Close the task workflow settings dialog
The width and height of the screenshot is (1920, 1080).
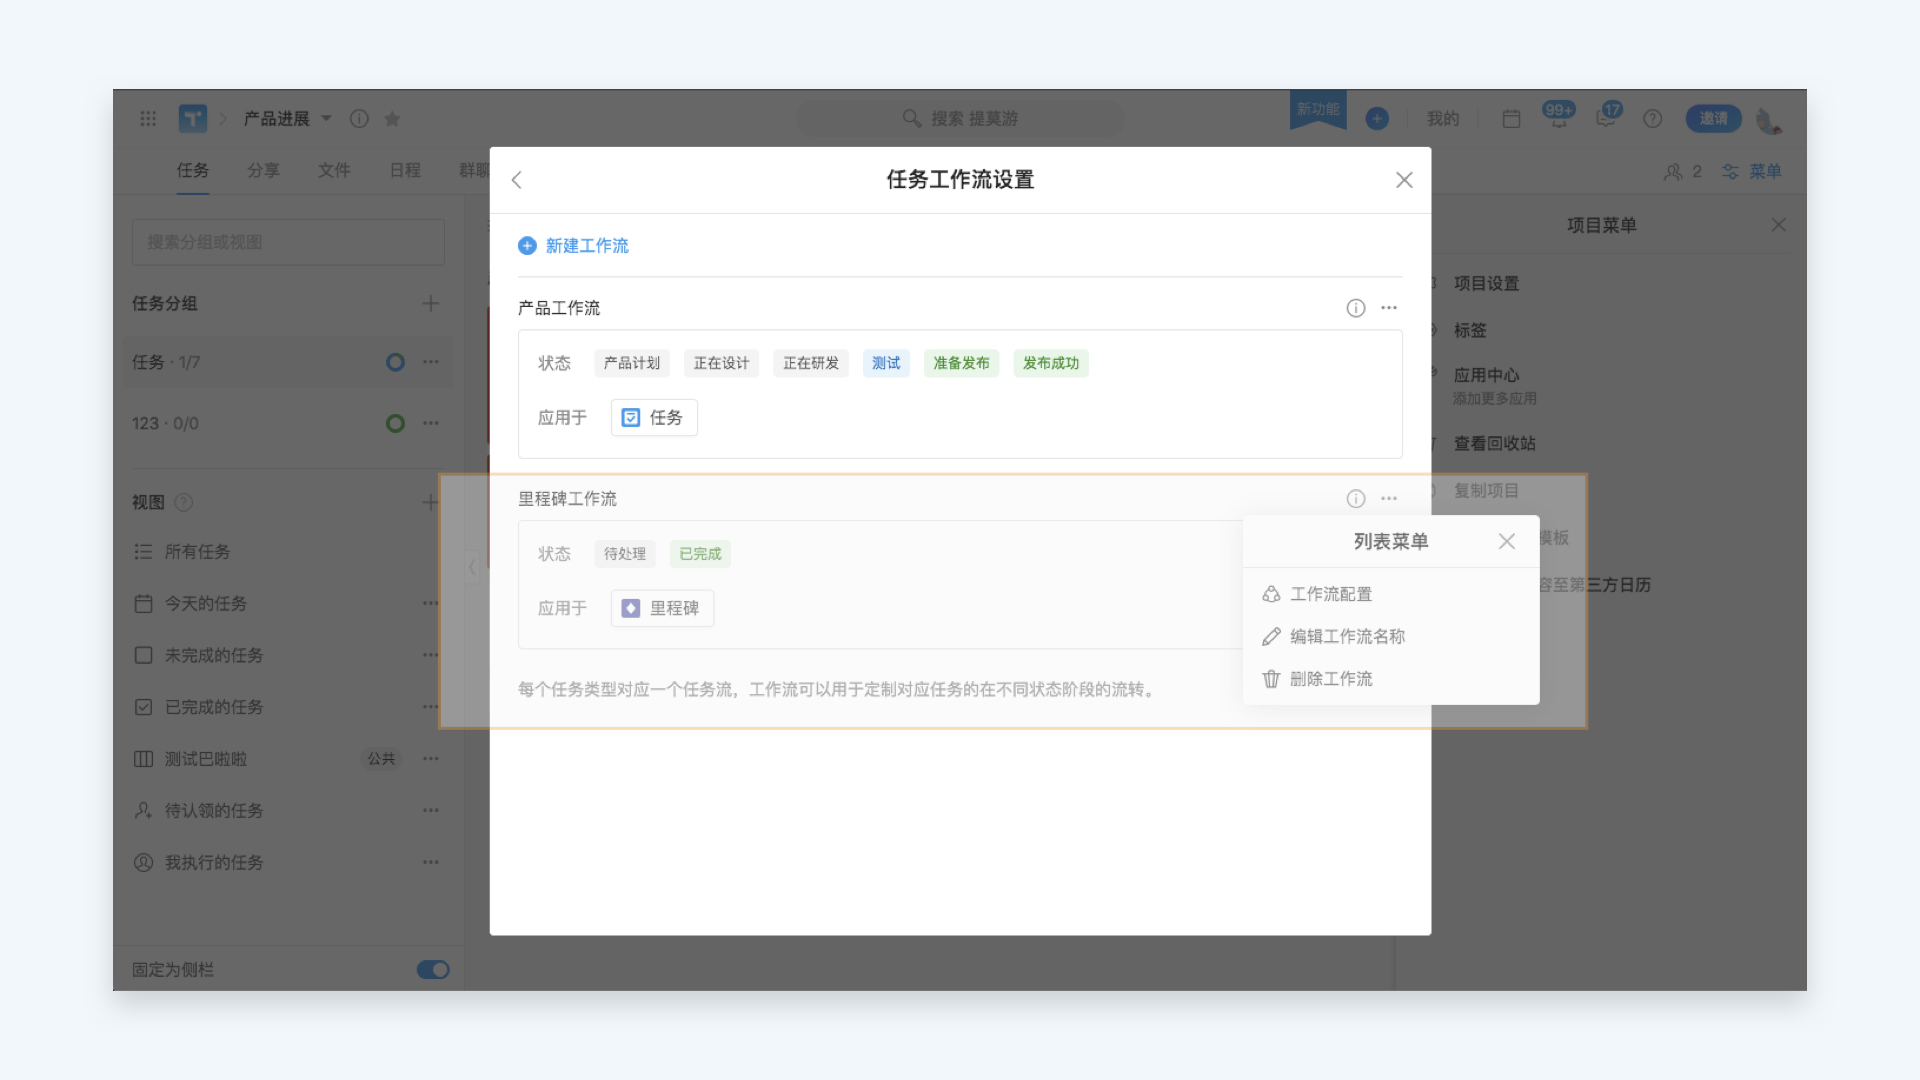point(1404,180)
